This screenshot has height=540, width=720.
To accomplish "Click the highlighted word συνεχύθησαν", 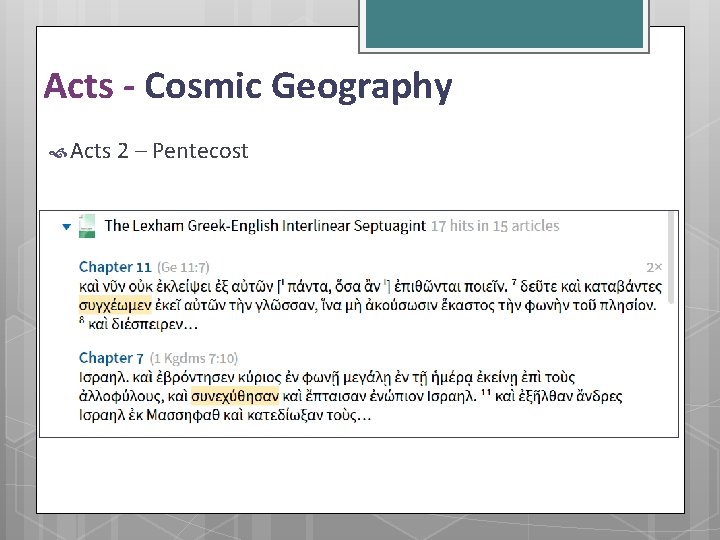I will (x=235, y=396).
